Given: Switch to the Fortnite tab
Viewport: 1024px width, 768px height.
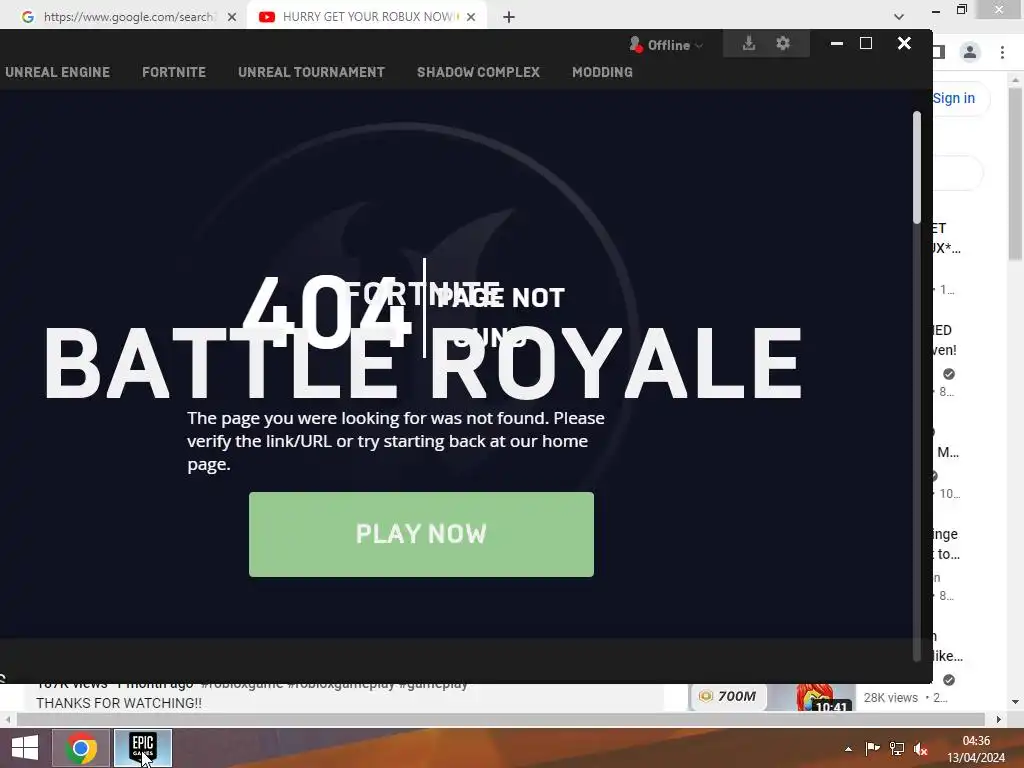Looking at the screenshot, I should (x=174, y=72).
